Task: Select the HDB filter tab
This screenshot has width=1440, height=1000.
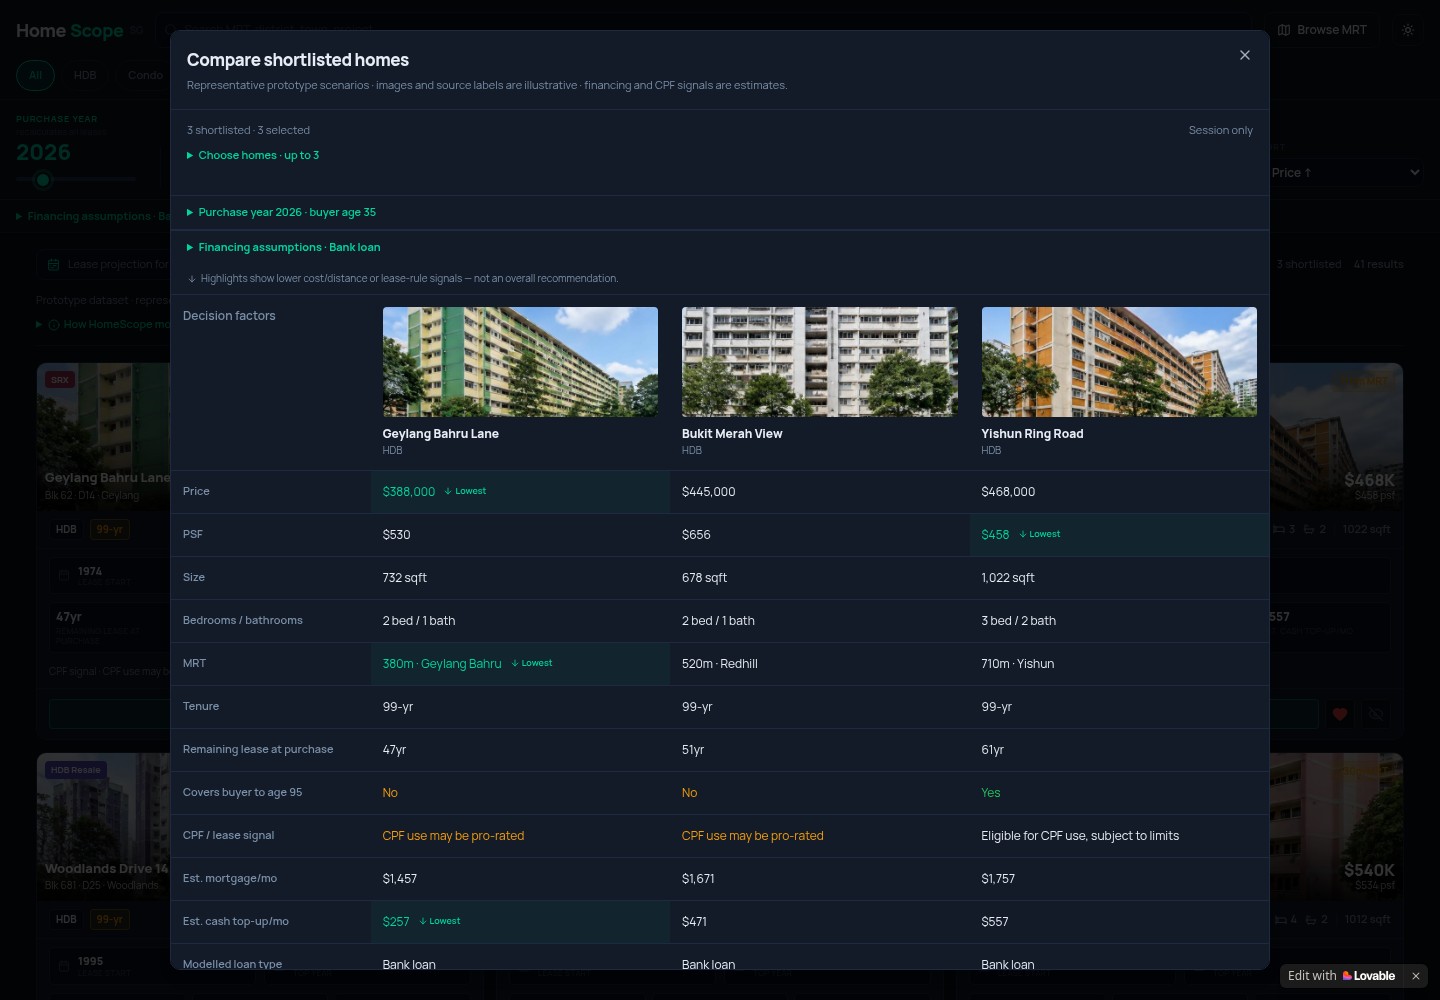Action: (x=85, y=75)
